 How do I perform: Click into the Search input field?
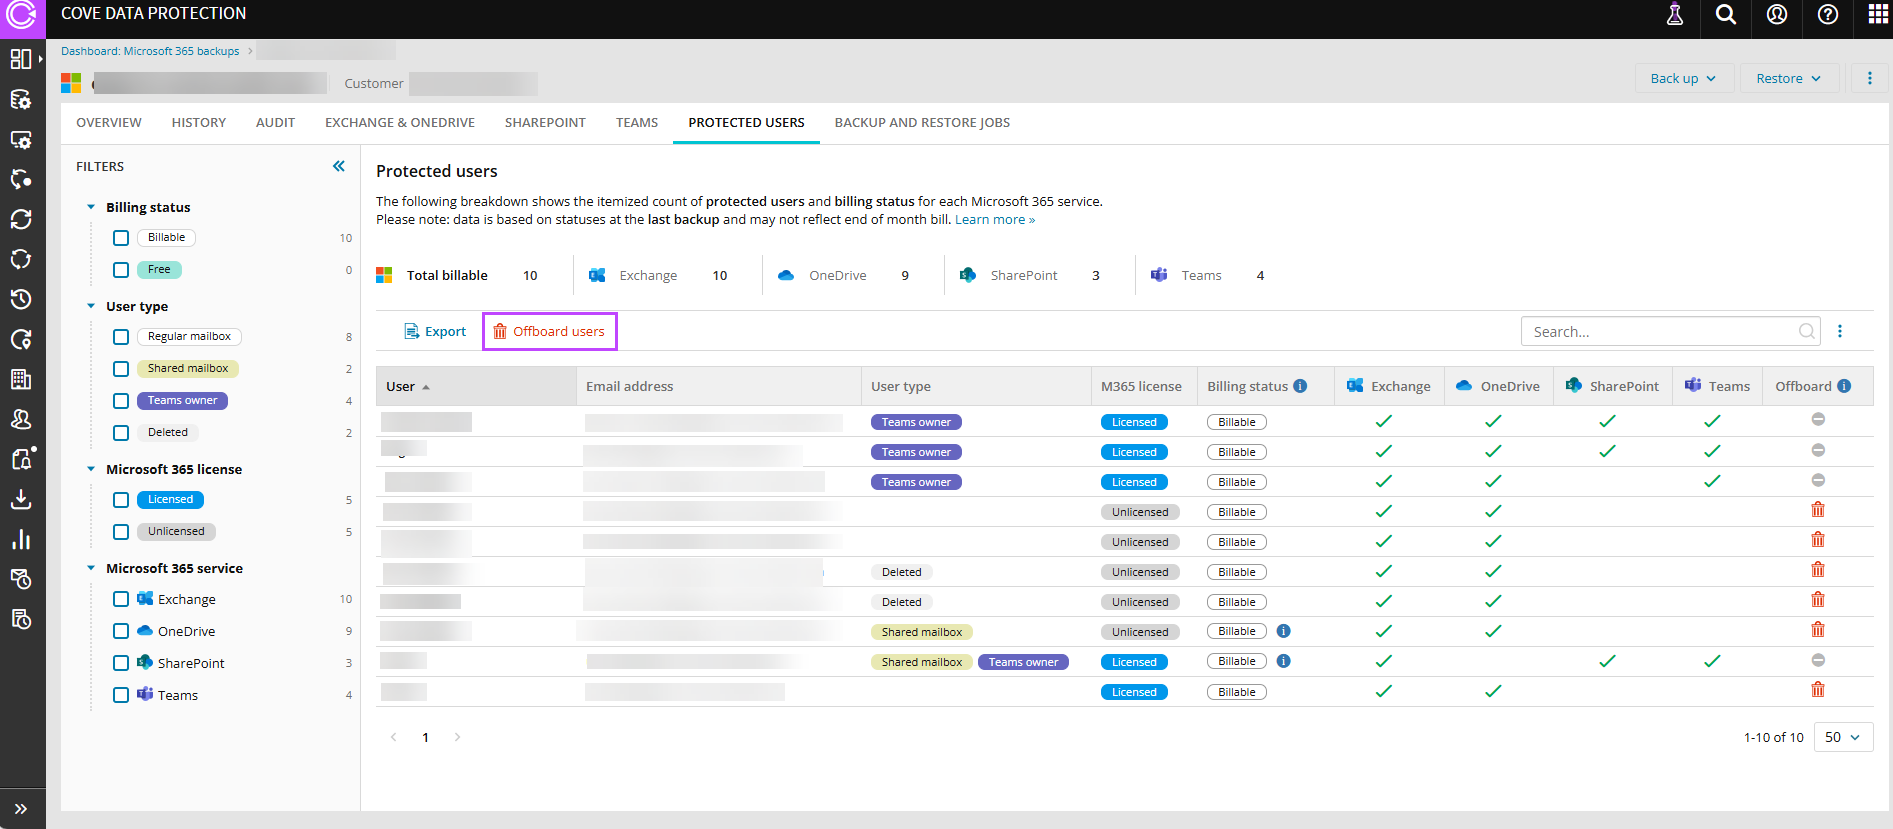(1660, 332)
